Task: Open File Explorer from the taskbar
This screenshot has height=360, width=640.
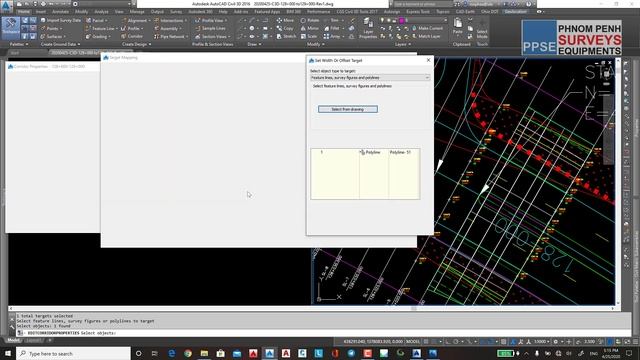Action: point(204,353)
